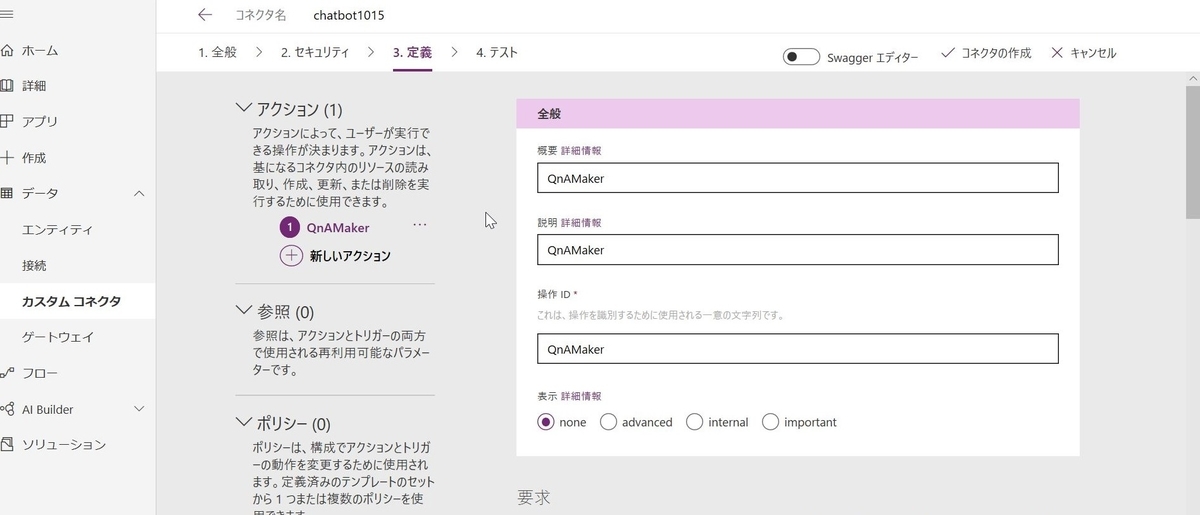Click the 説明 input field
The height and width of the screenshot is (515, 1200).
tap(797, 250)
